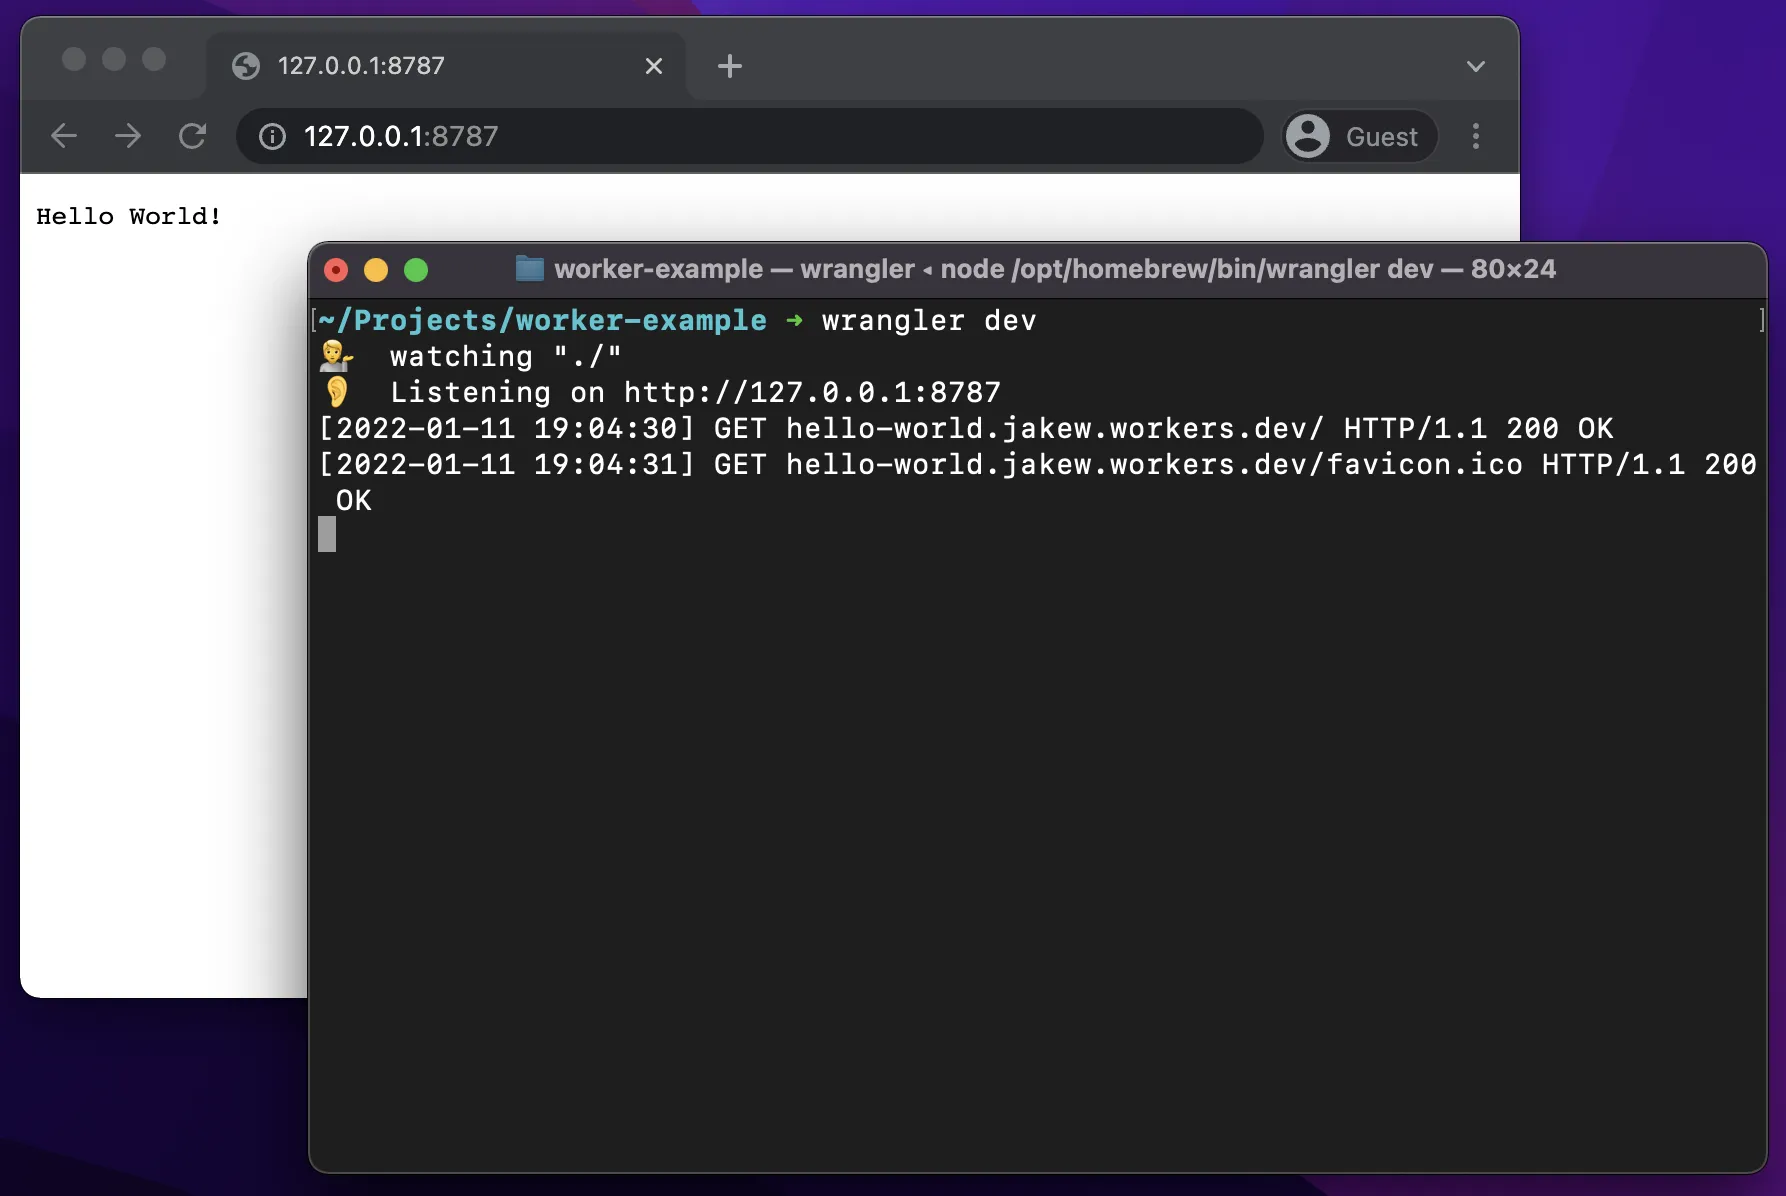Click the green prompt arrow in terminal
Viewport: 1786px width, 1196px height.
(x=795, y=321)
